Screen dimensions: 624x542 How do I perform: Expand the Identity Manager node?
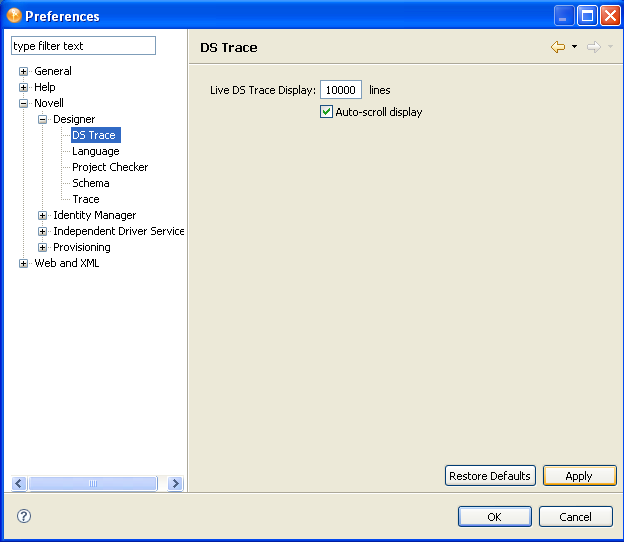tap(43, 215)
